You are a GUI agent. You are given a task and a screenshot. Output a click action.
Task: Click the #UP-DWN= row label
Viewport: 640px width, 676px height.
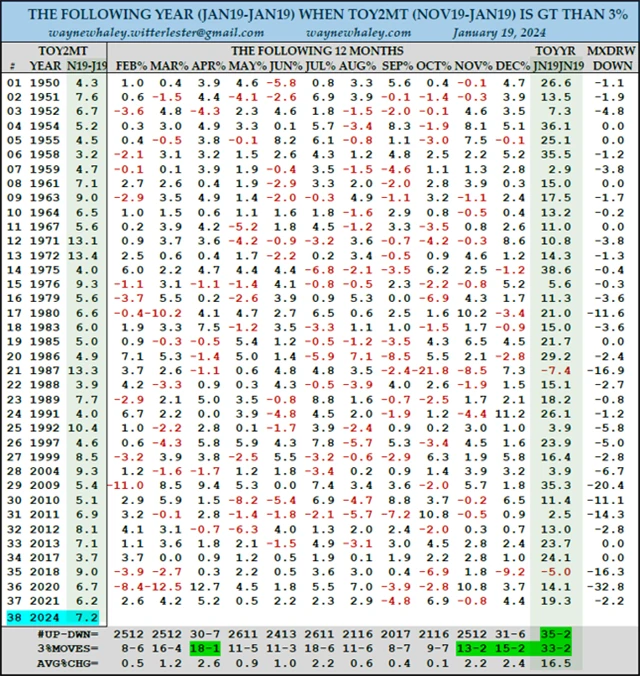point(68,634)
